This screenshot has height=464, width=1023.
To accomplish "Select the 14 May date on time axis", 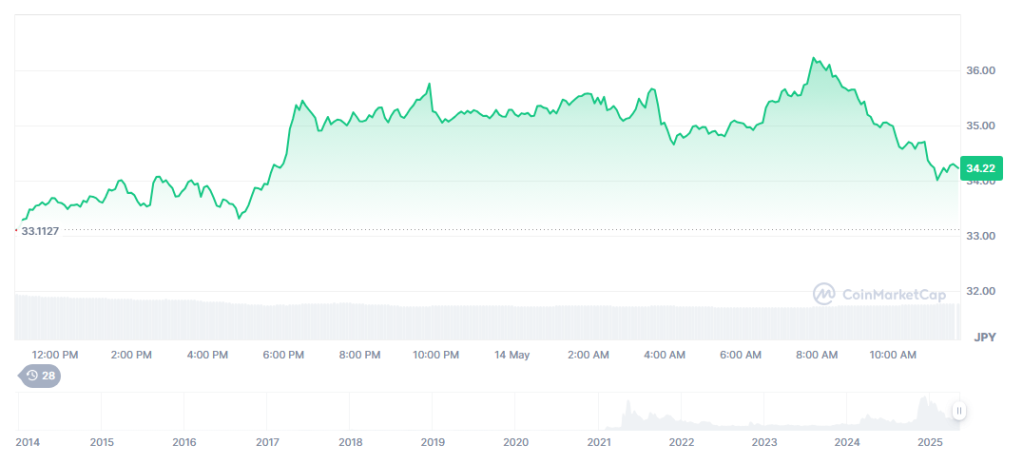I will (x=511, y=355).
